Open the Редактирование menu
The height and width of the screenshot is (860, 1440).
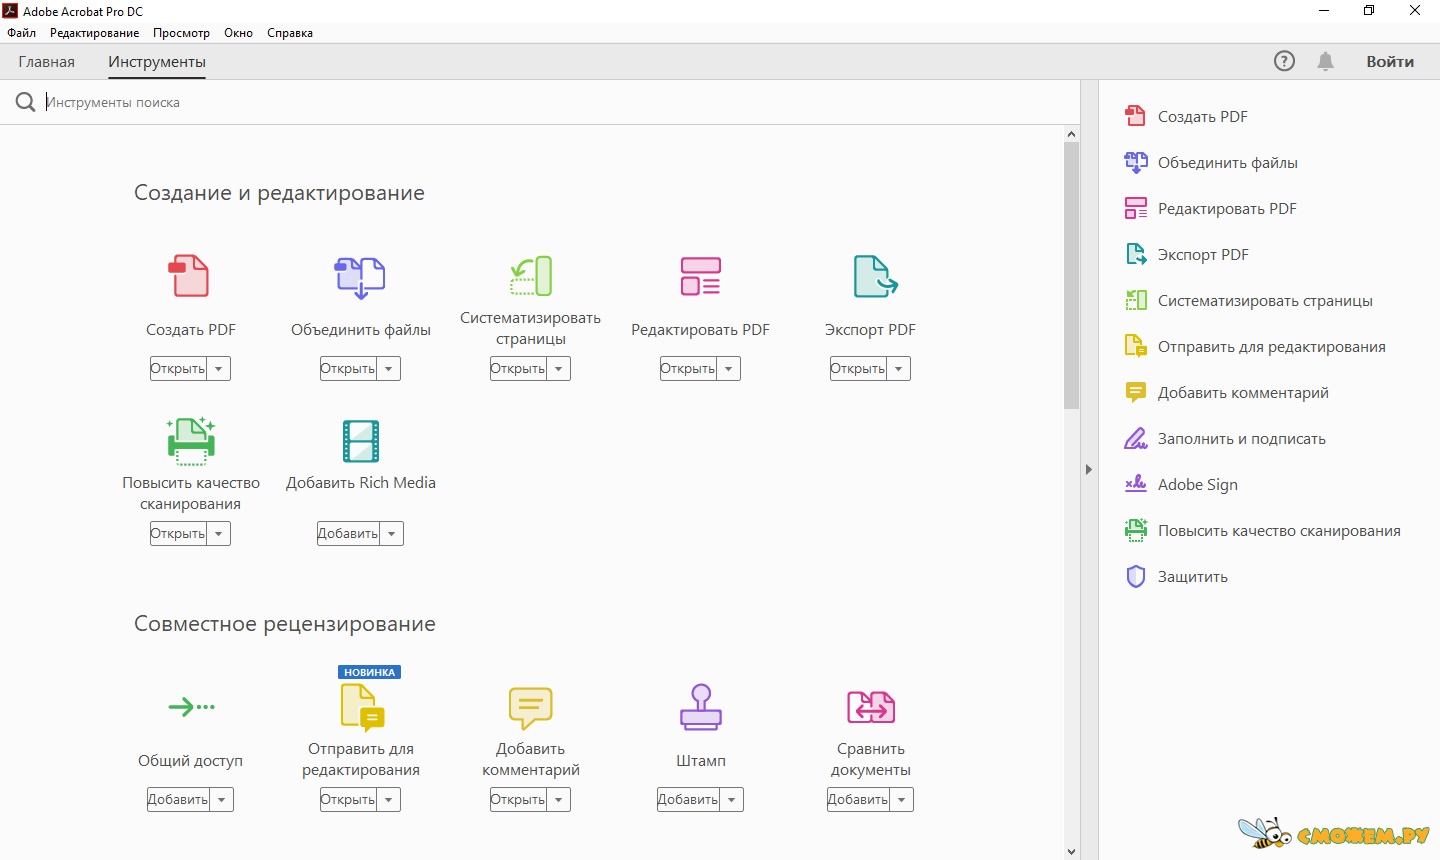click(x=95, y=33)
